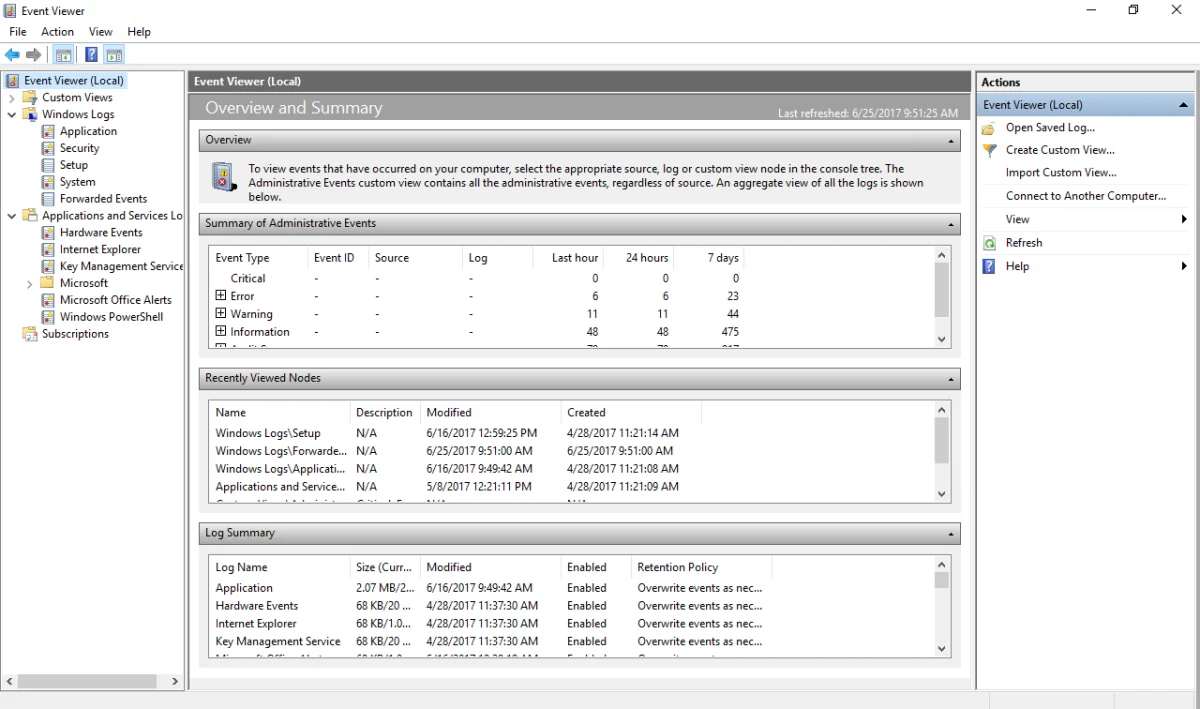Select the Windows PowerShell log
The width and height of the screenshot is (1200, 709).
(110, 317)
